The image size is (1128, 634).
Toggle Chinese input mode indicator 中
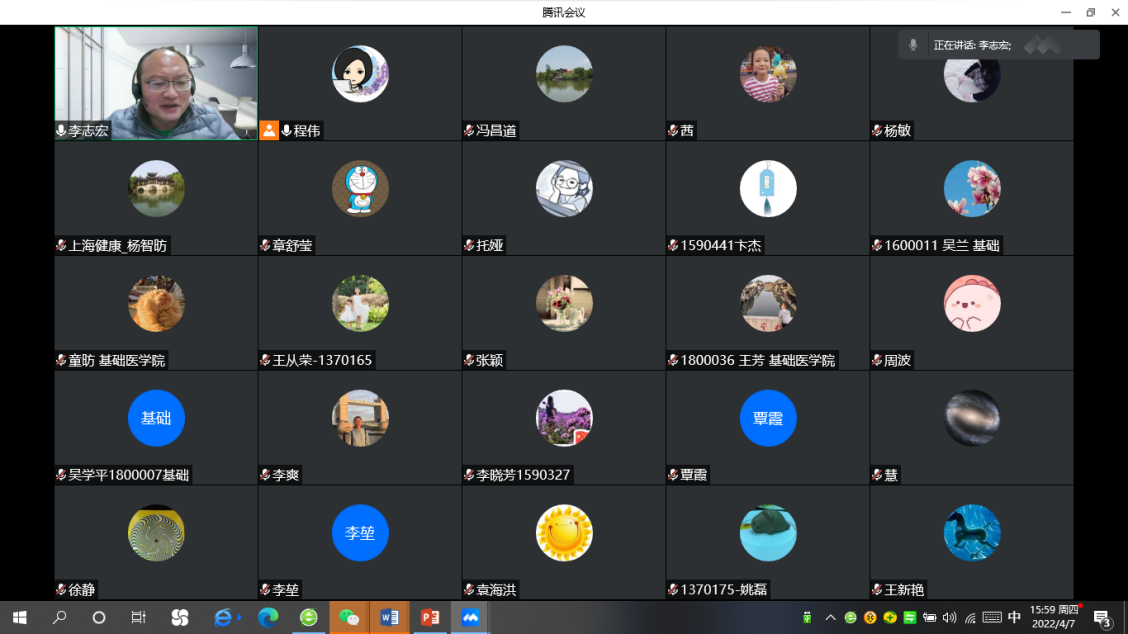point(1014,617)
